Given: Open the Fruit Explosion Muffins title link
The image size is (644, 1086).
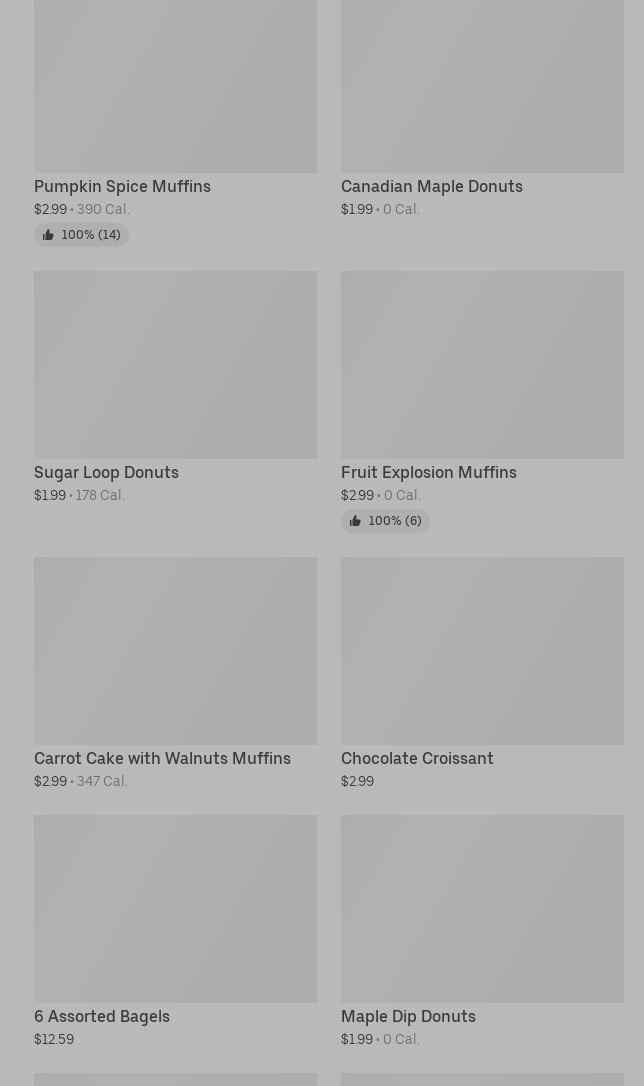Looking at the screenshot, I should tap(428, 472).
